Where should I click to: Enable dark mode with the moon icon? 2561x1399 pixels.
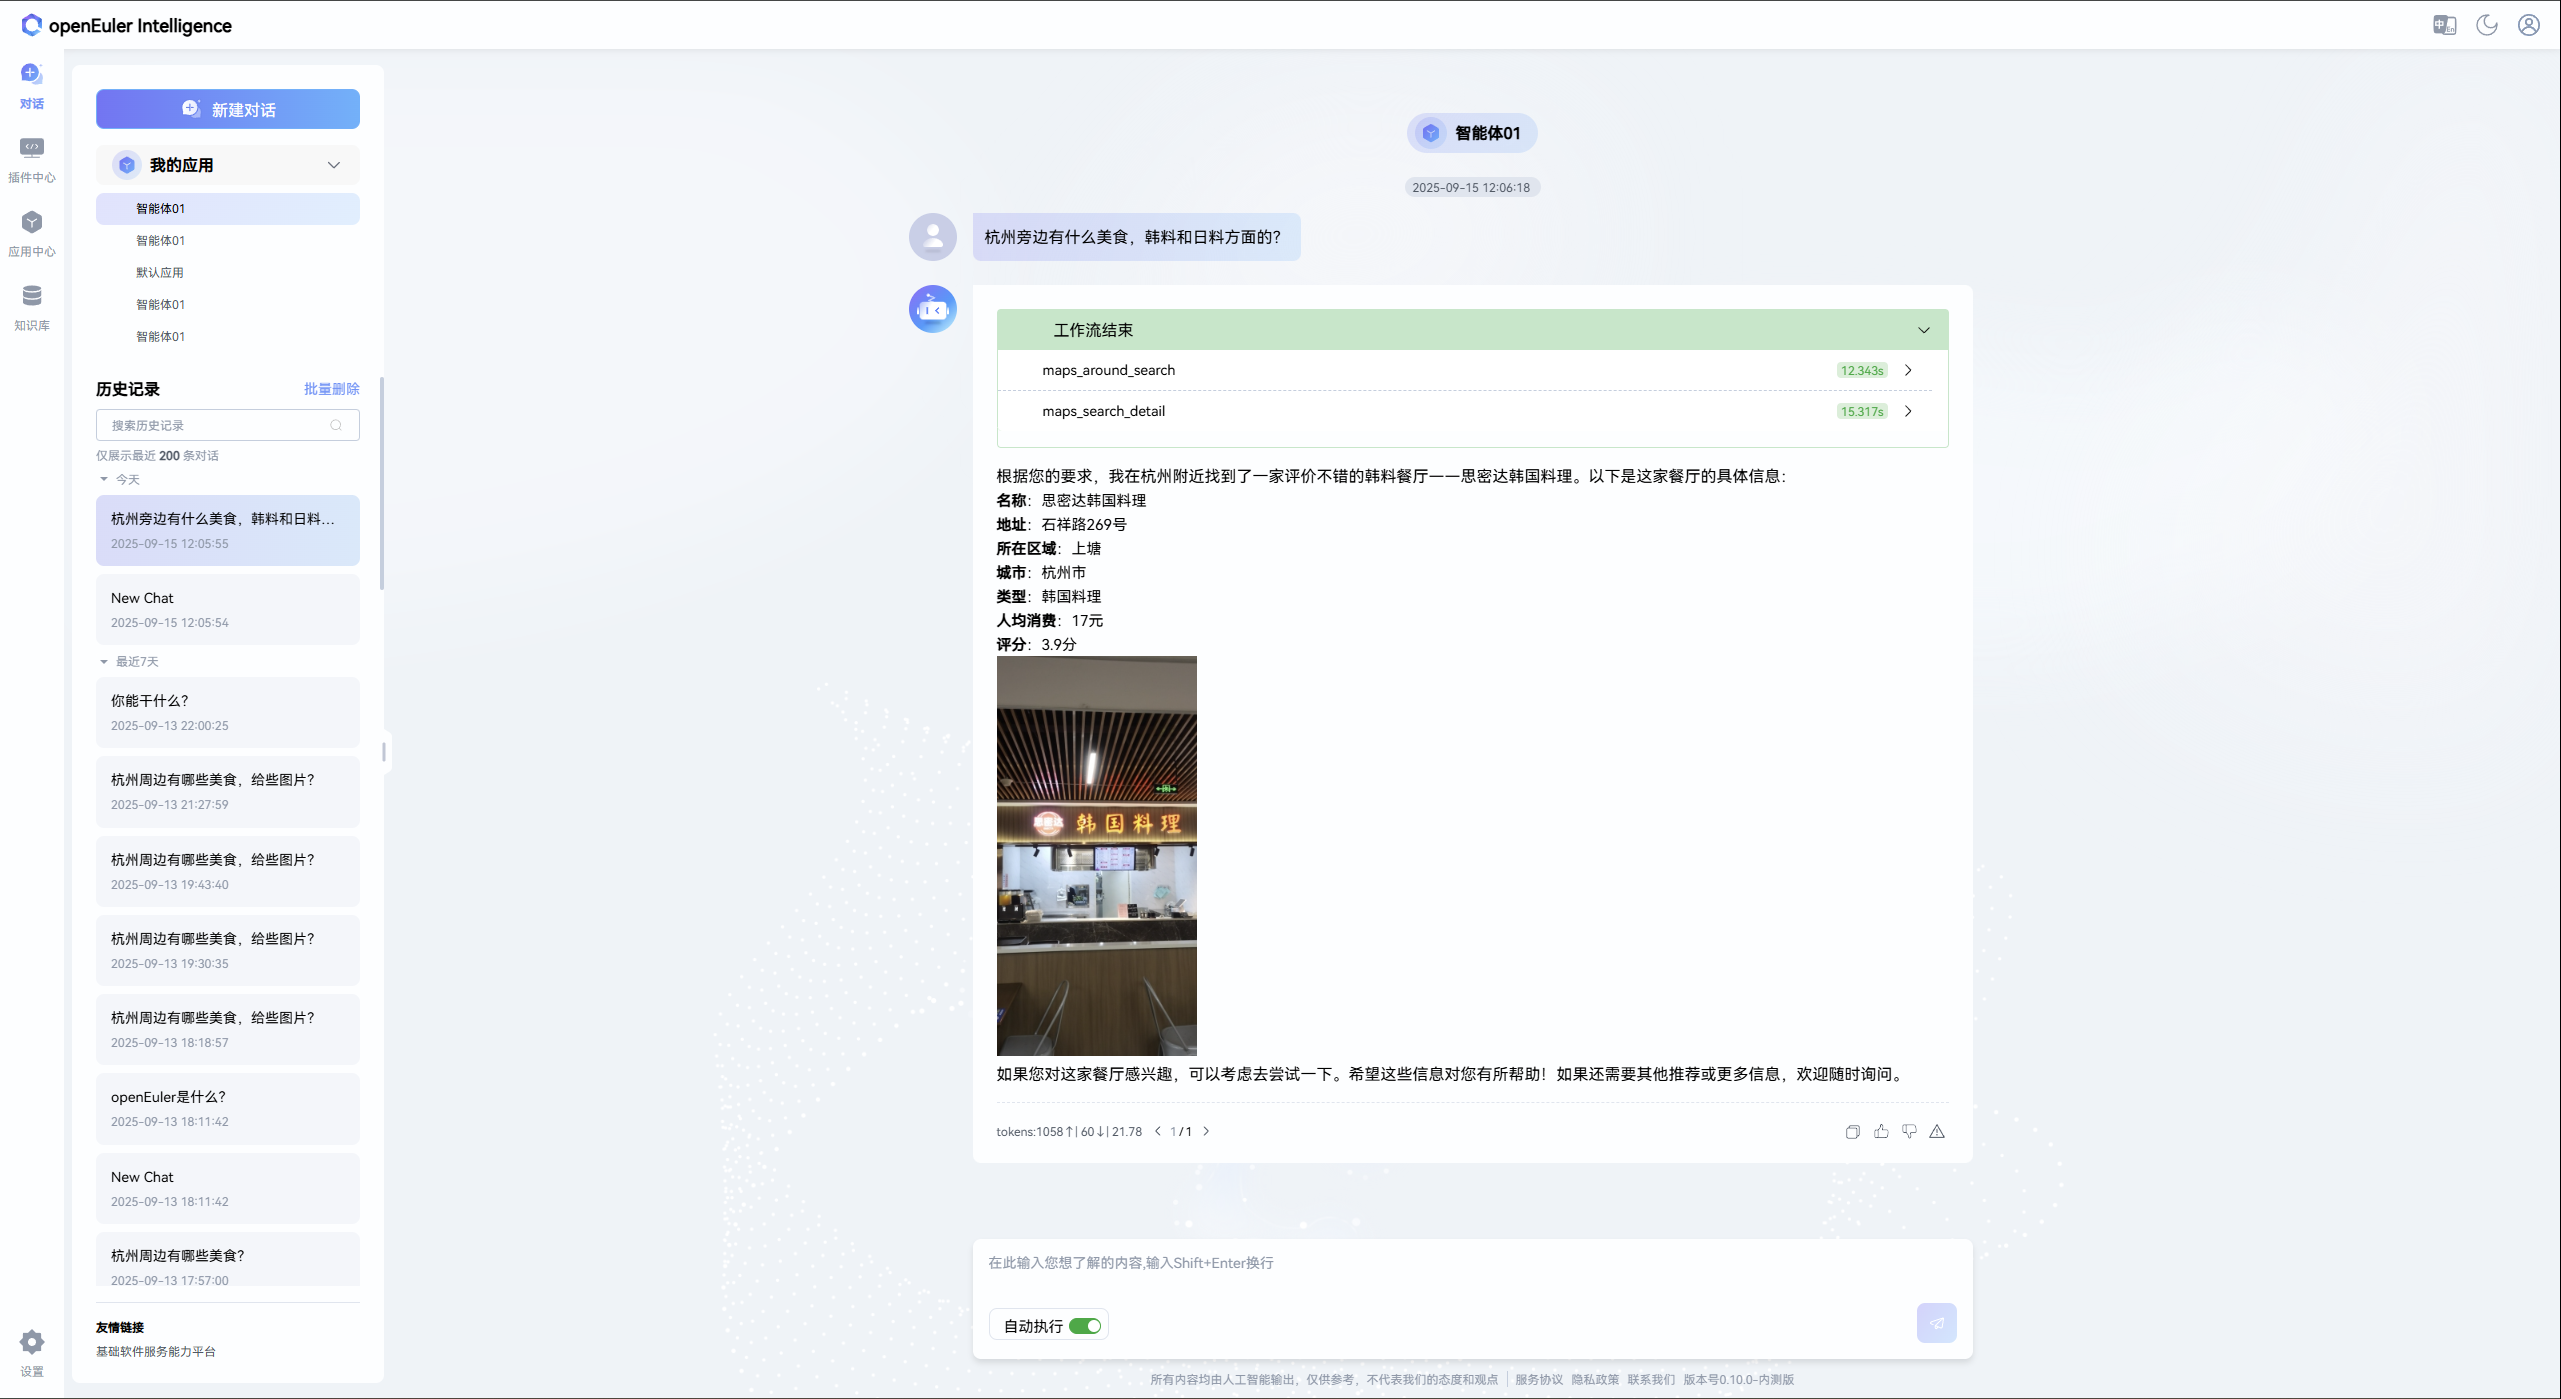click(x=2486, y=25)
